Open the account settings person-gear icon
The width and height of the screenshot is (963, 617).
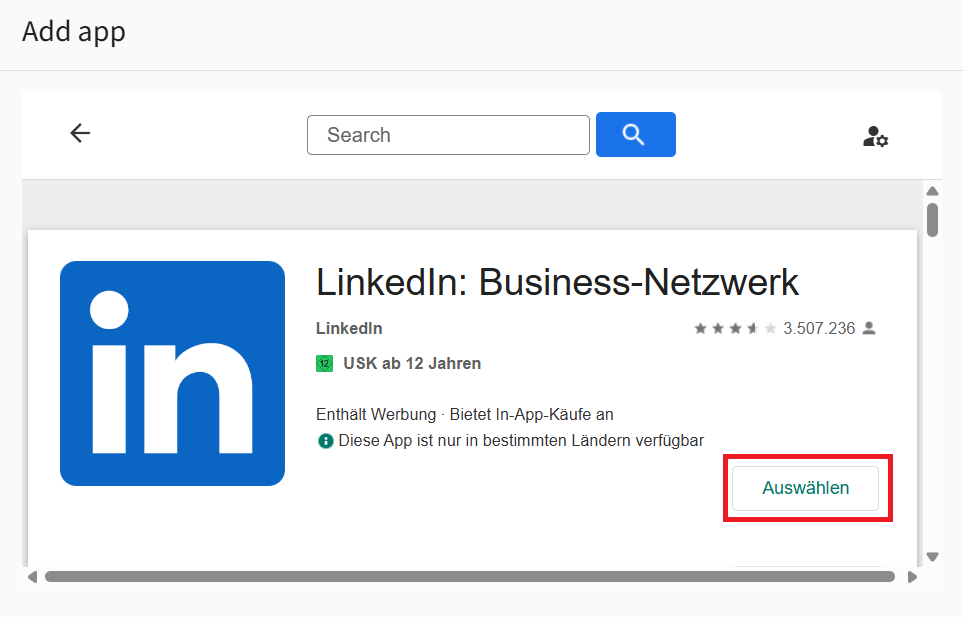tap(875, 136)
